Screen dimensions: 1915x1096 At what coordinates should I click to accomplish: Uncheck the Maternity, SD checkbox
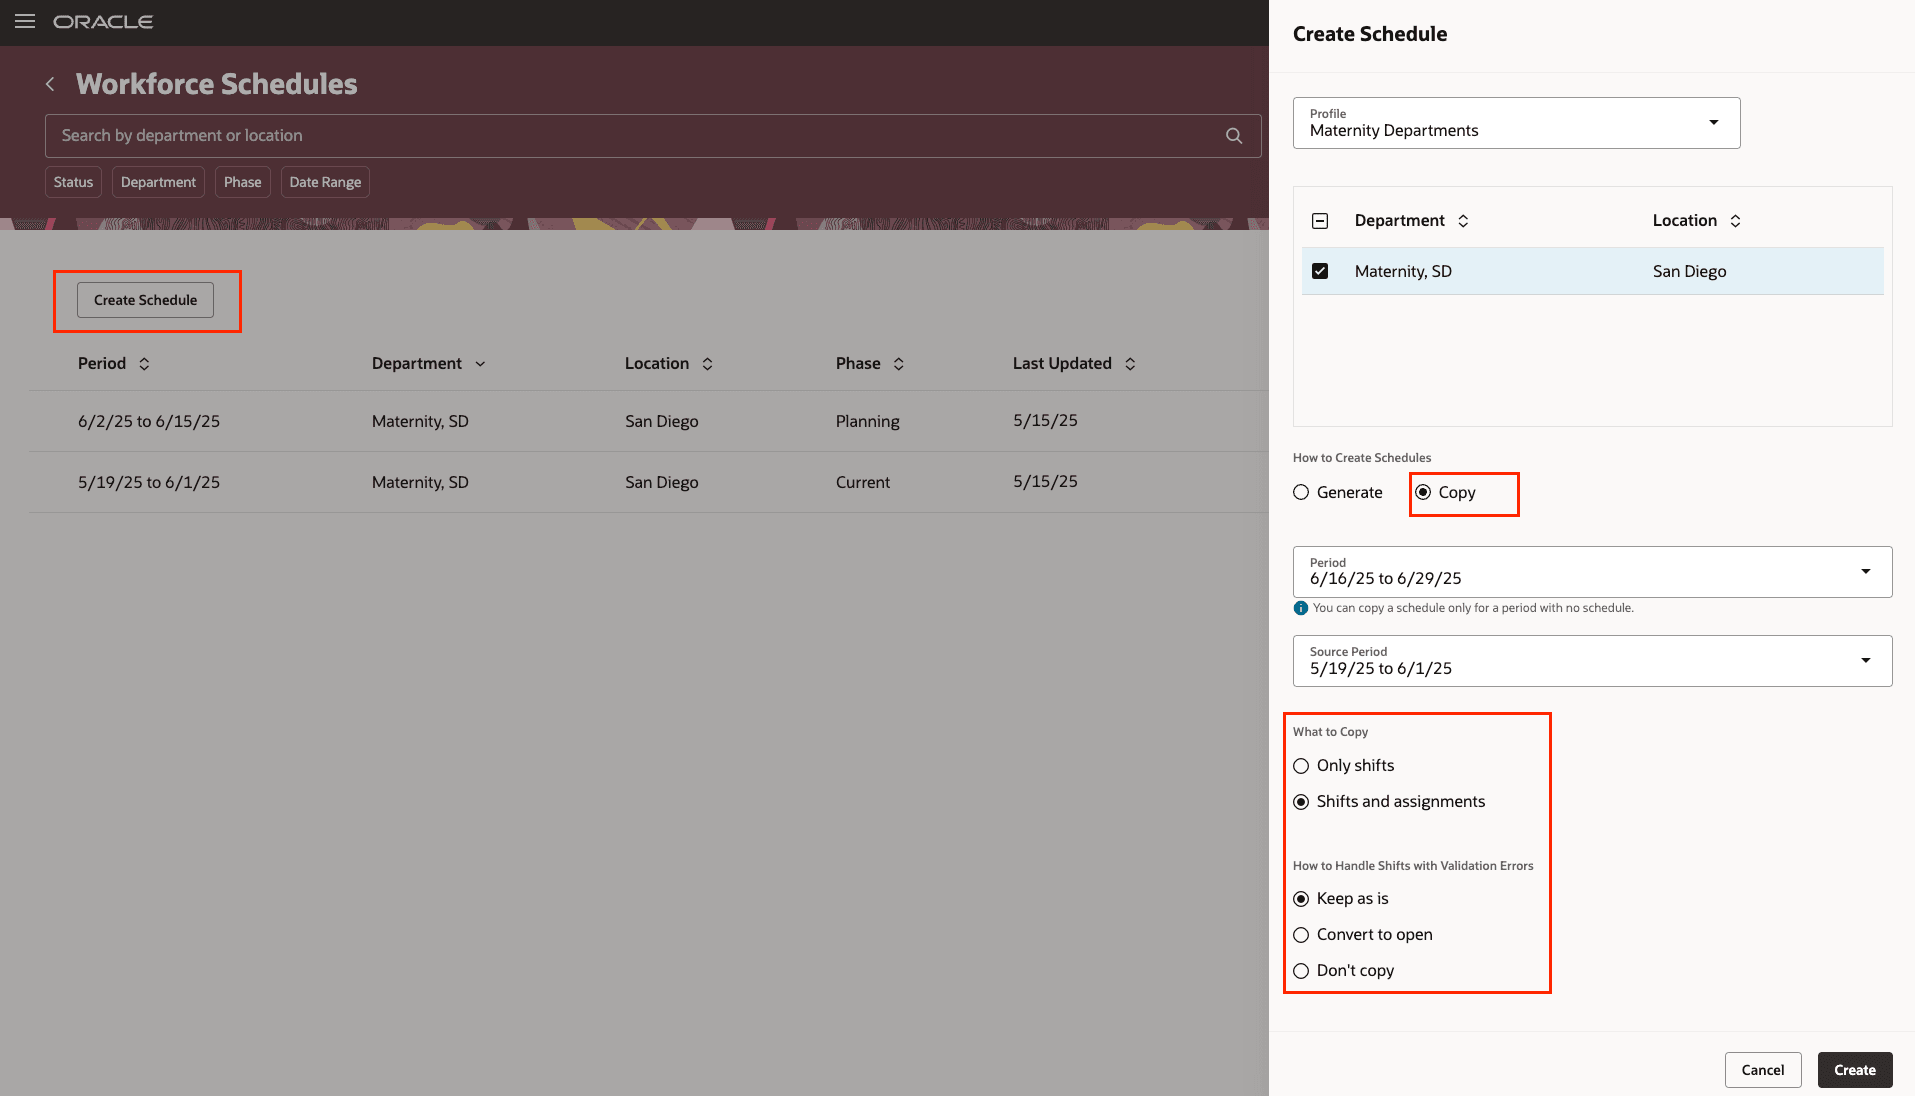click(x=1320, y=271)
